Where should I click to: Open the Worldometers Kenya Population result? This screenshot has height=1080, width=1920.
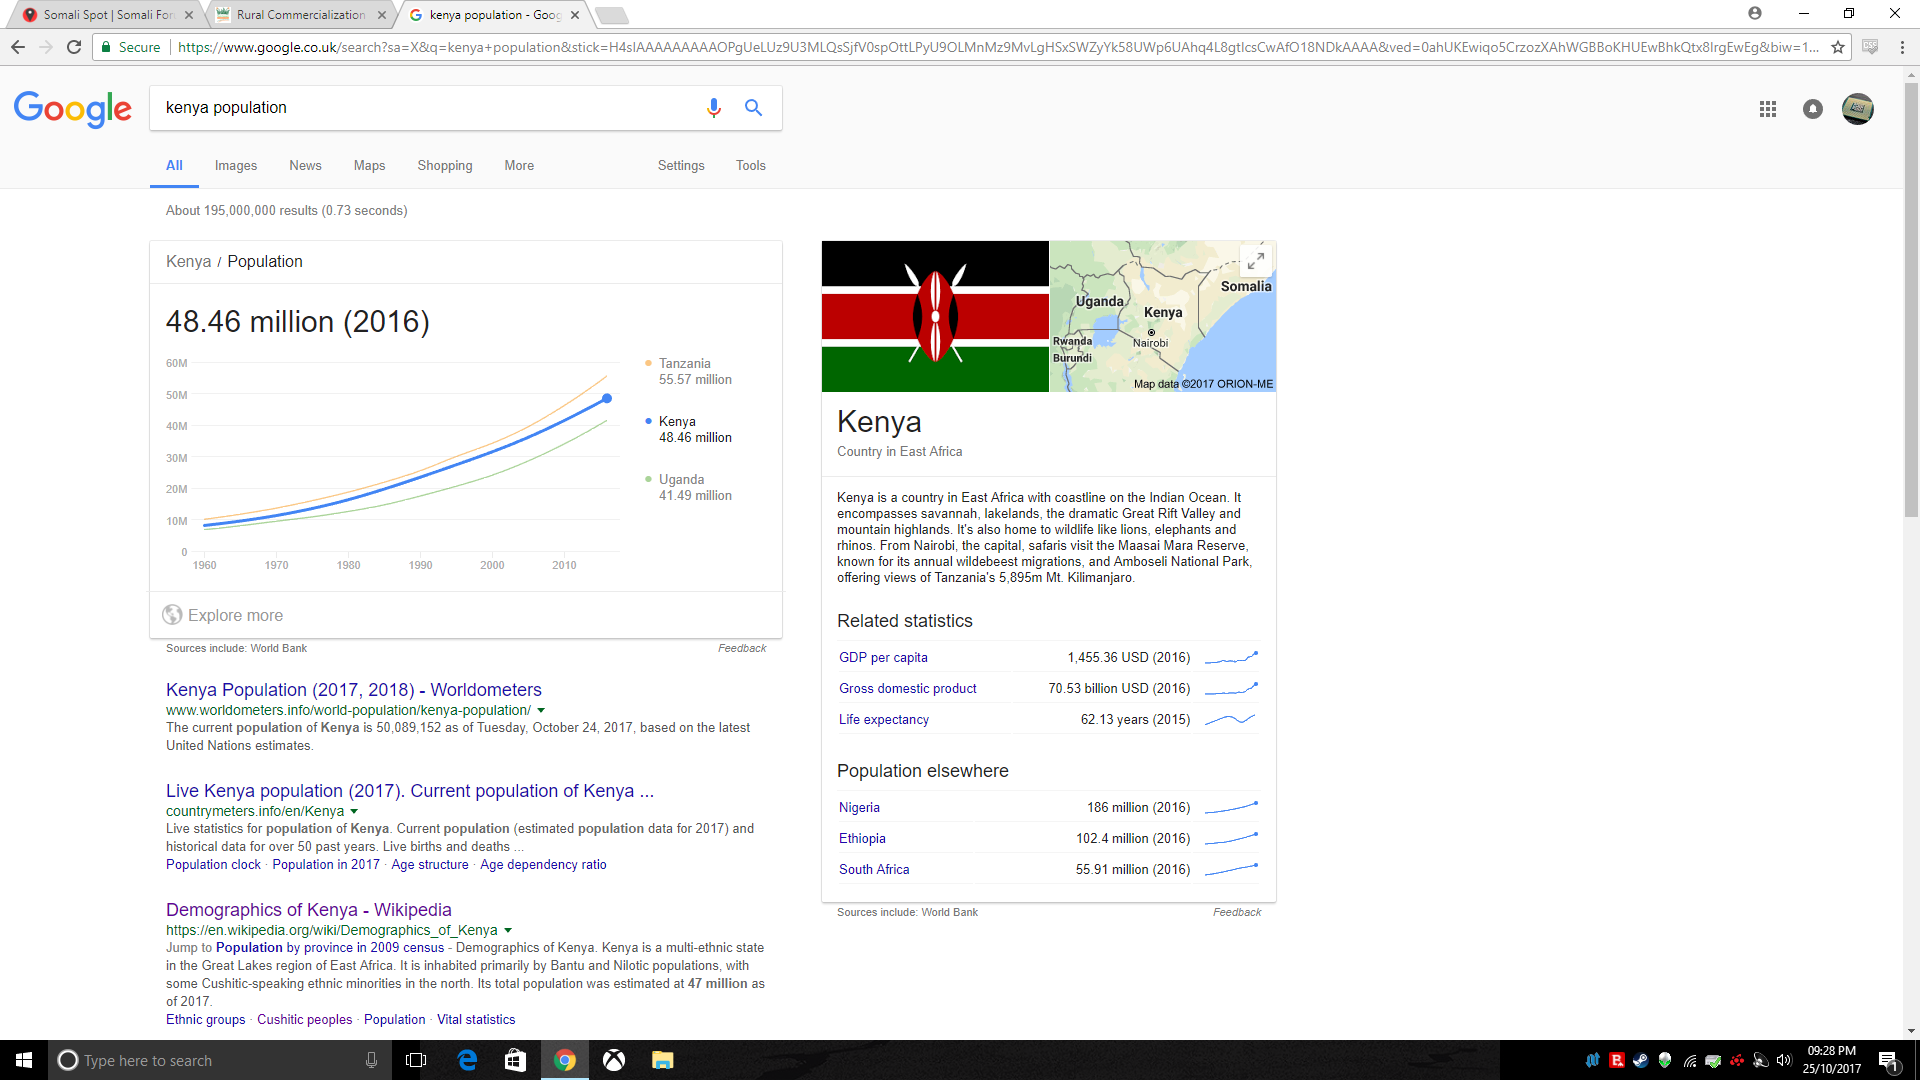(354, 690)
